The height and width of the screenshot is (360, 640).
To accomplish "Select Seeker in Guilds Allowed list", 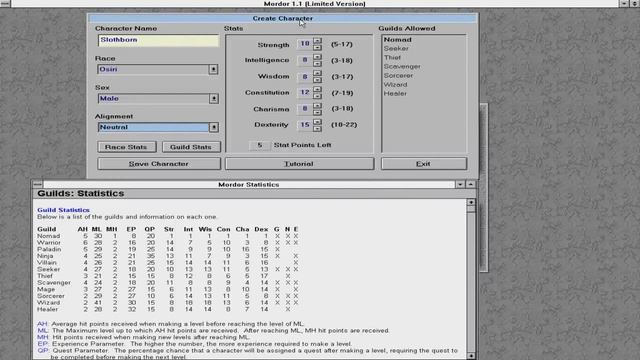I will (396, 48).
